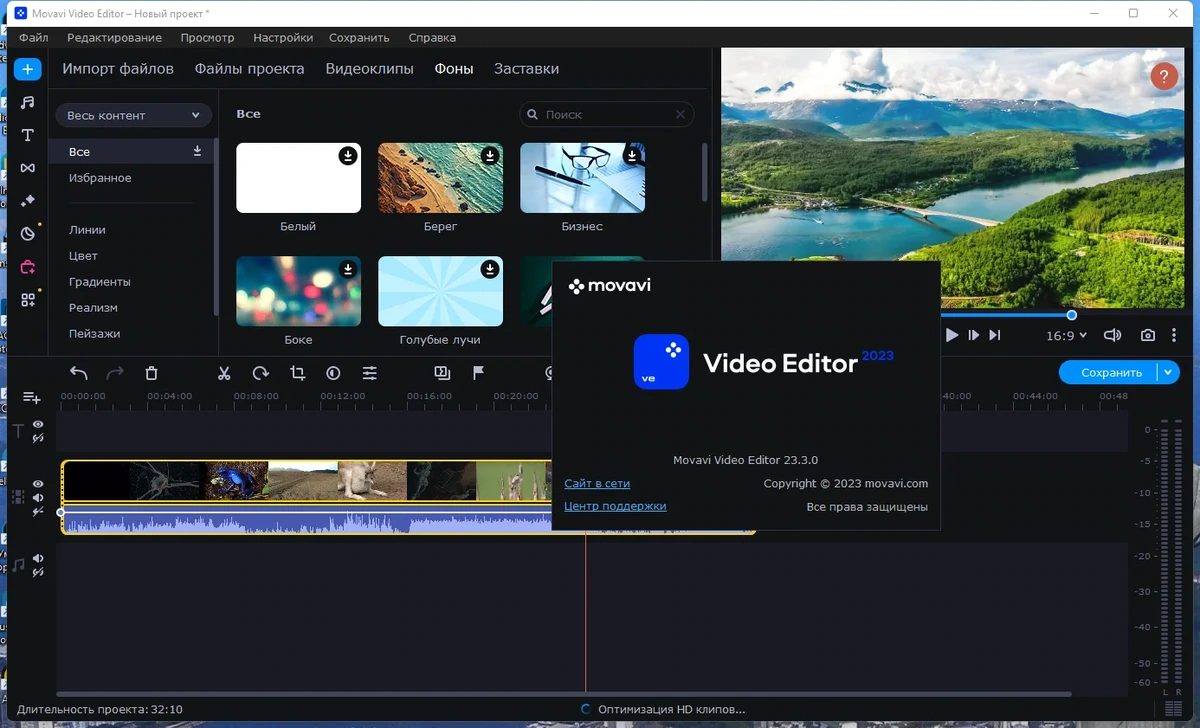Select the Голубые лучи thumbnail
This screenshot has height=728, width=1200.
click(440, 292)
